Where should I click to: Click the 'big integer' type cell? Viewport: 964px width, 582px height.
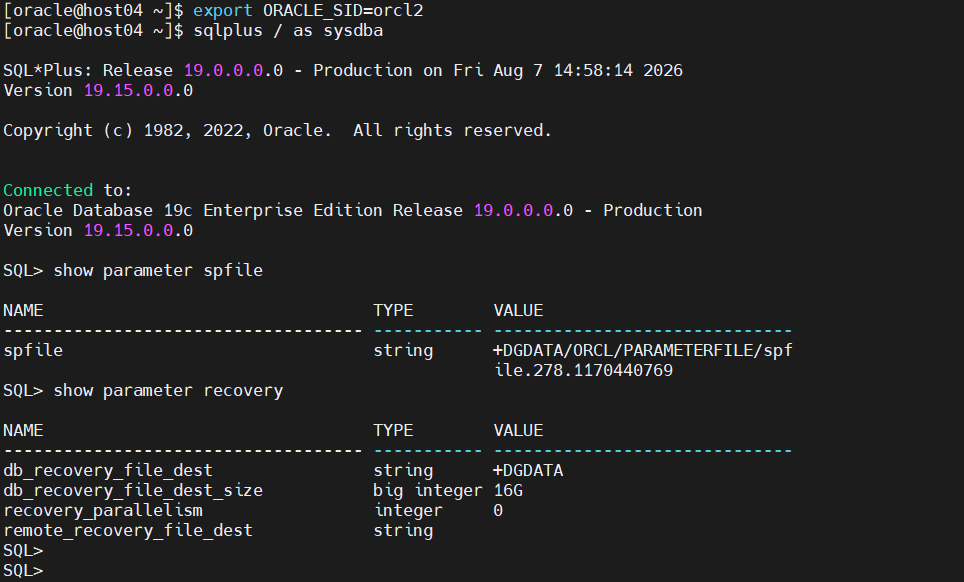pos(427,490)
